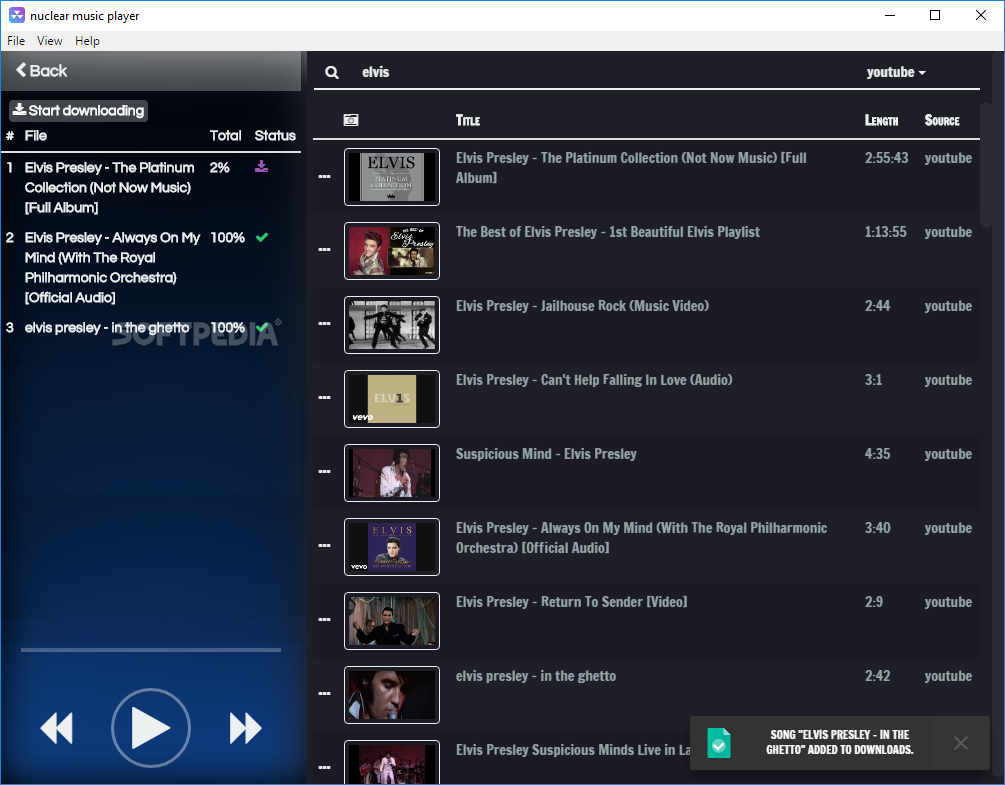Click Start downloading button

tap(79, 110)
